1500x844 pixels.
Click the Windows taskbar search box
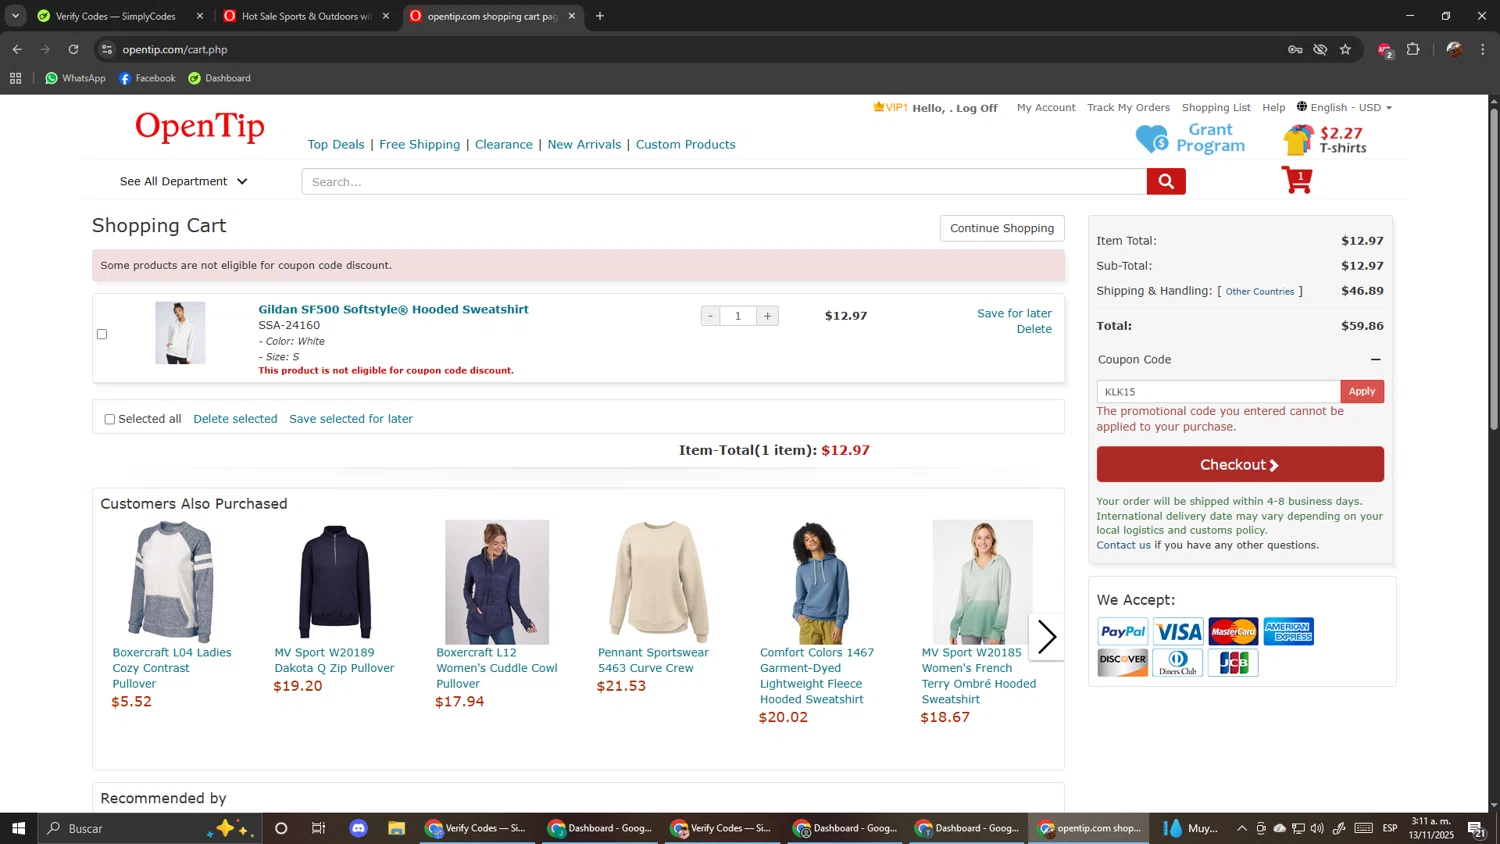pos(148,828)
